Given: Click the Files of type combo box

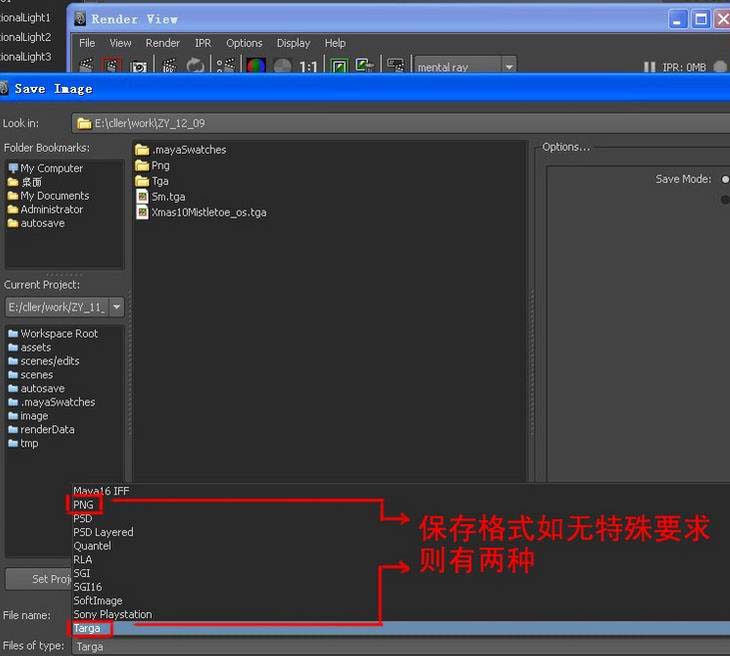Looking at the screenshot, I should click(x=400, y=647).
